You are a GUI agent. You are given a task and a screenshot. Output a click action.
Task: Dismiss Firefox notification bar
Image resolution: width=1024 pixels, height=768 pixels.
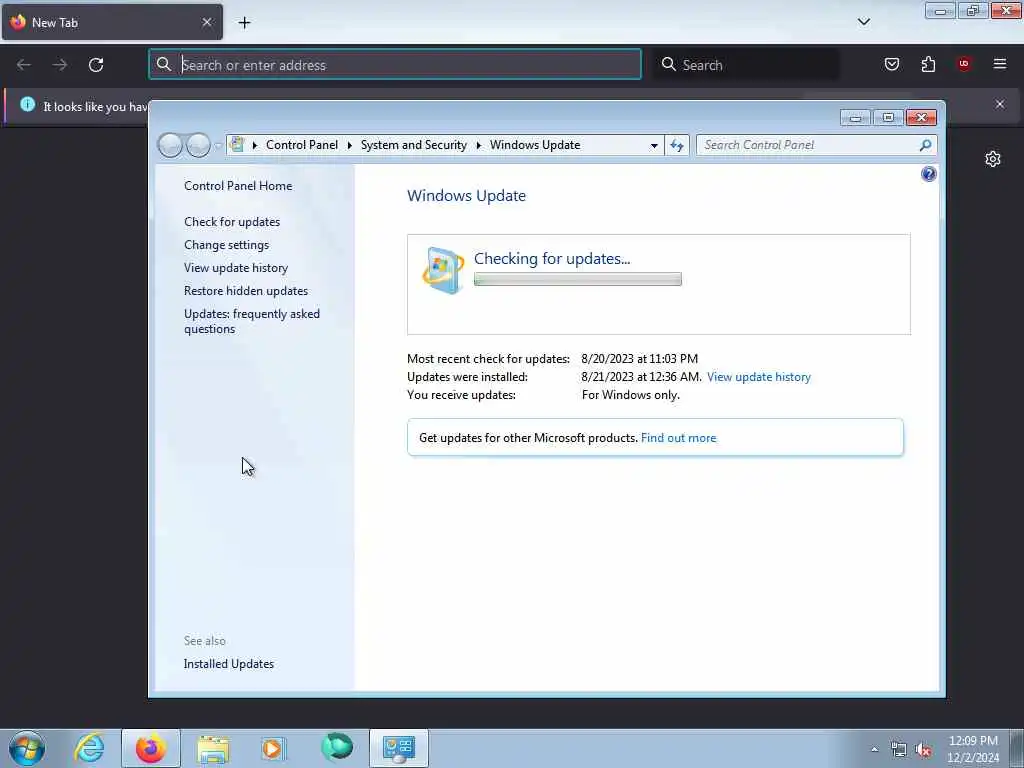click(x=999, y=104)
